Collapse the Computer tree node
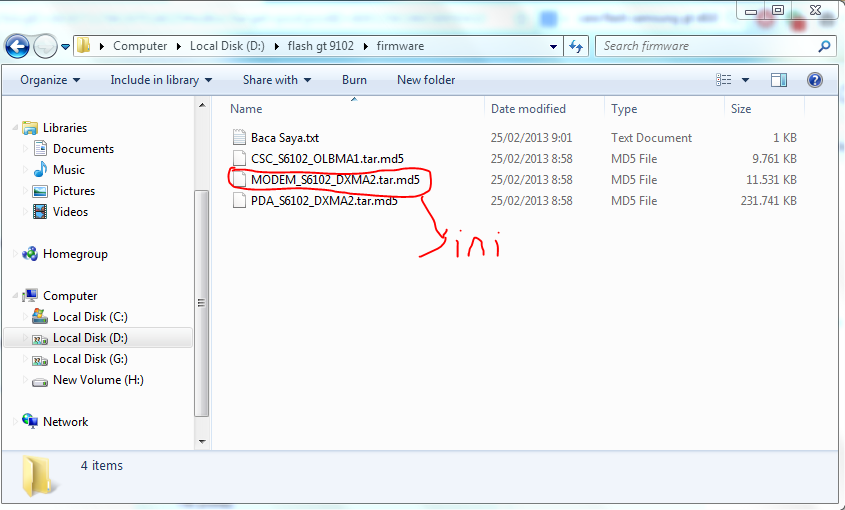Image resolution: width=845 pixels, height=510 pixels. click(15, 296)
